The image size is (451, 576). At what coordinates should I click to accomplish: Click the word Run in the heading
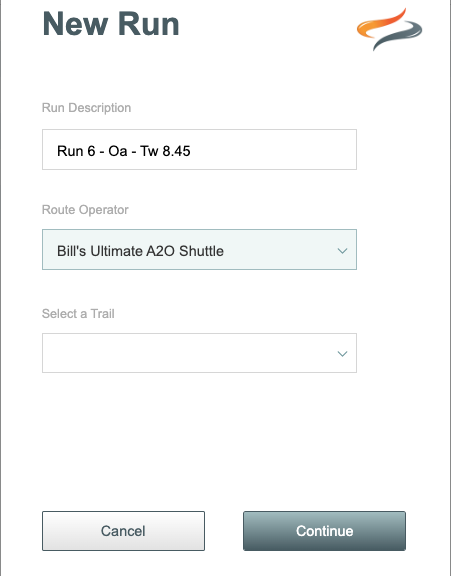(149, 24)
